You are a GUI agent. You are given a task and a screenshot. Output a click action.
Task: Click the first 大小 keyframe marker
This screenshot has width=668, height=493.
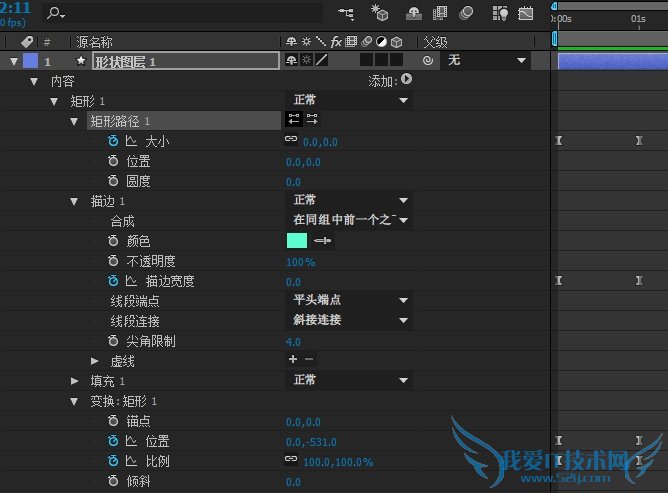click(559, 141)
